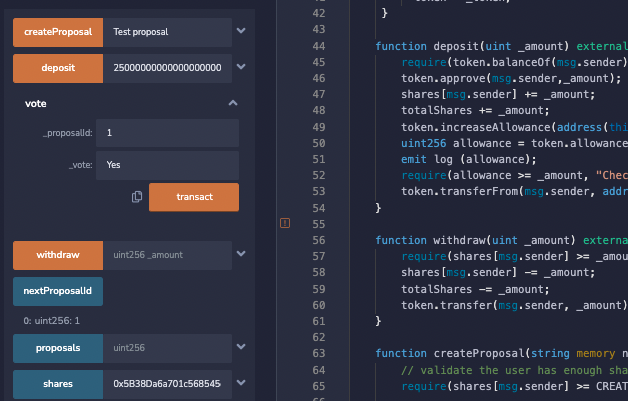Click line number 63 in the gutter
The width and height of the screenshot is (628, 401).
319,353
